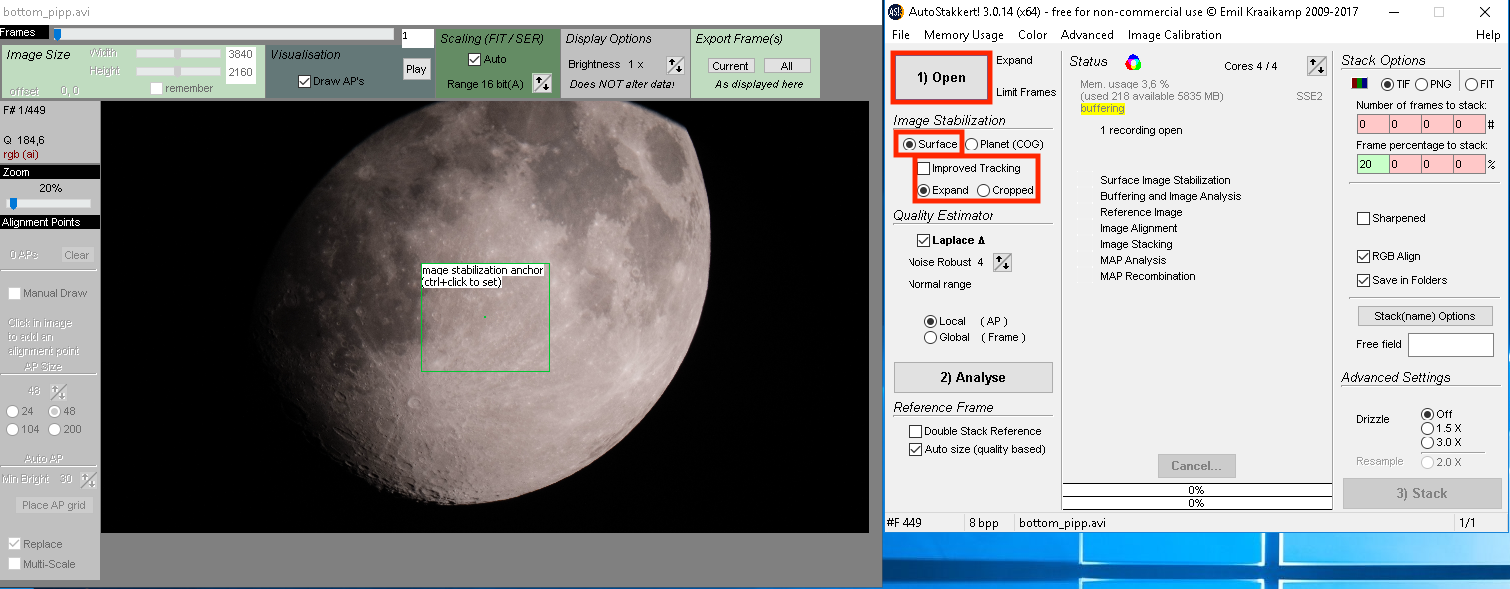Click the AutoStakkert AS! logo in title bar
The image size is (1510, 589).
[895, 12]
